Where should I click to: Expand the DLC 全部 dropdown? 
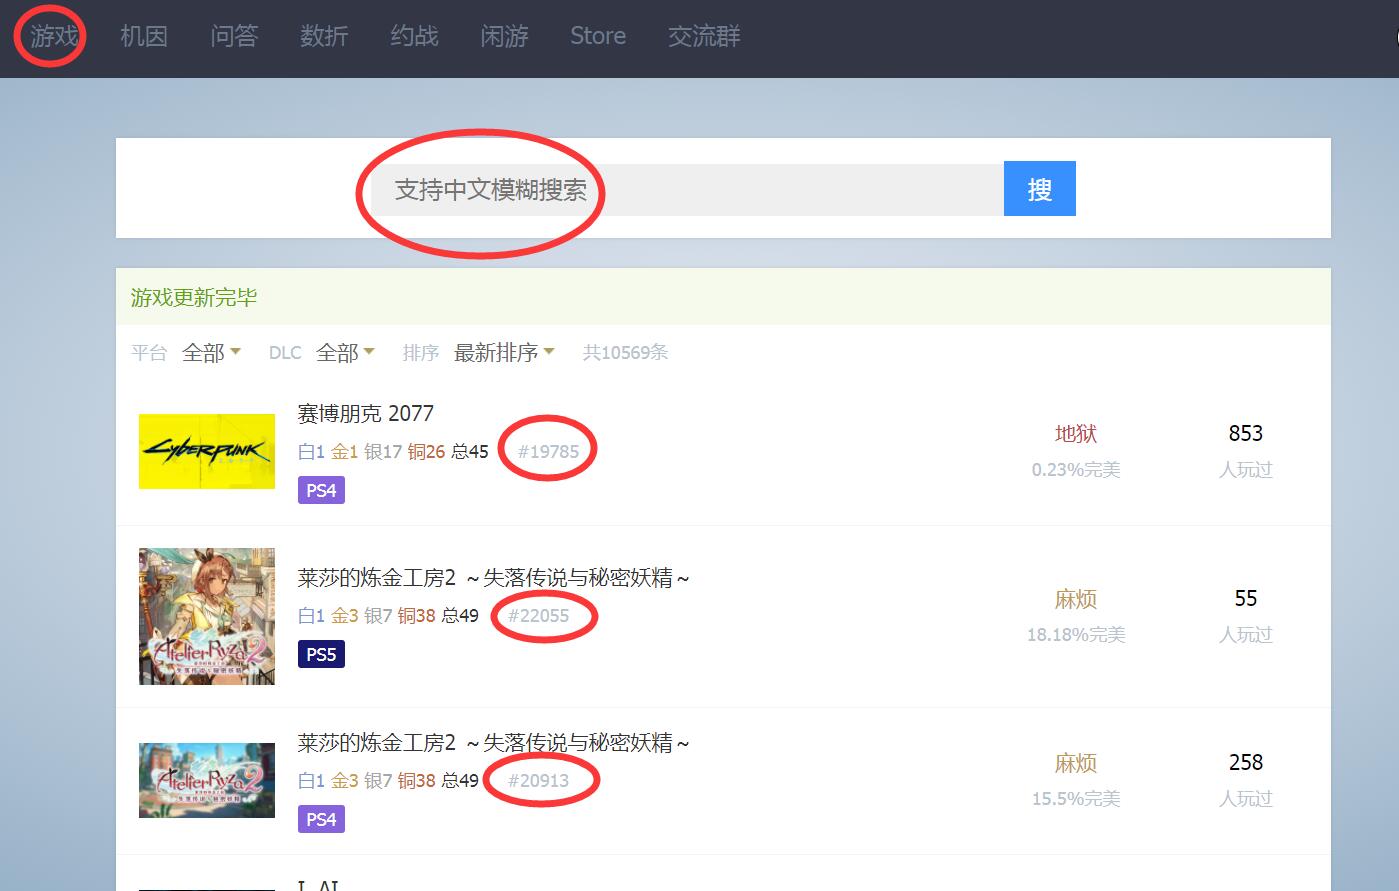pos(345,353)
